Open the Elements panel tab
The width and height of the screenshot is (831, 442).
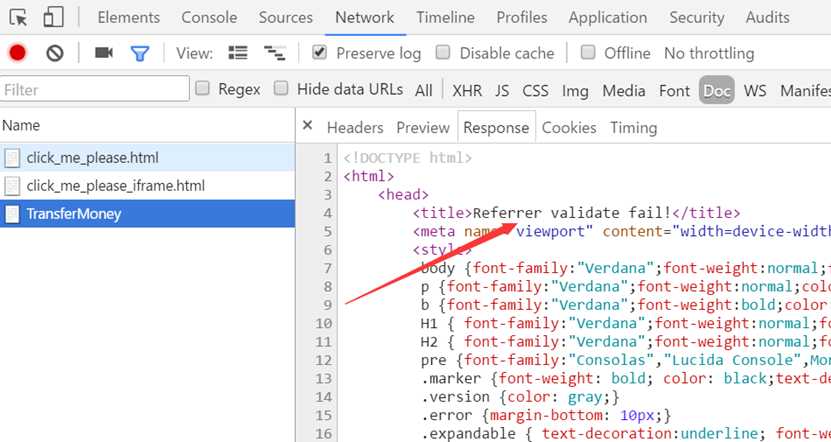click(x=129, y=17)
